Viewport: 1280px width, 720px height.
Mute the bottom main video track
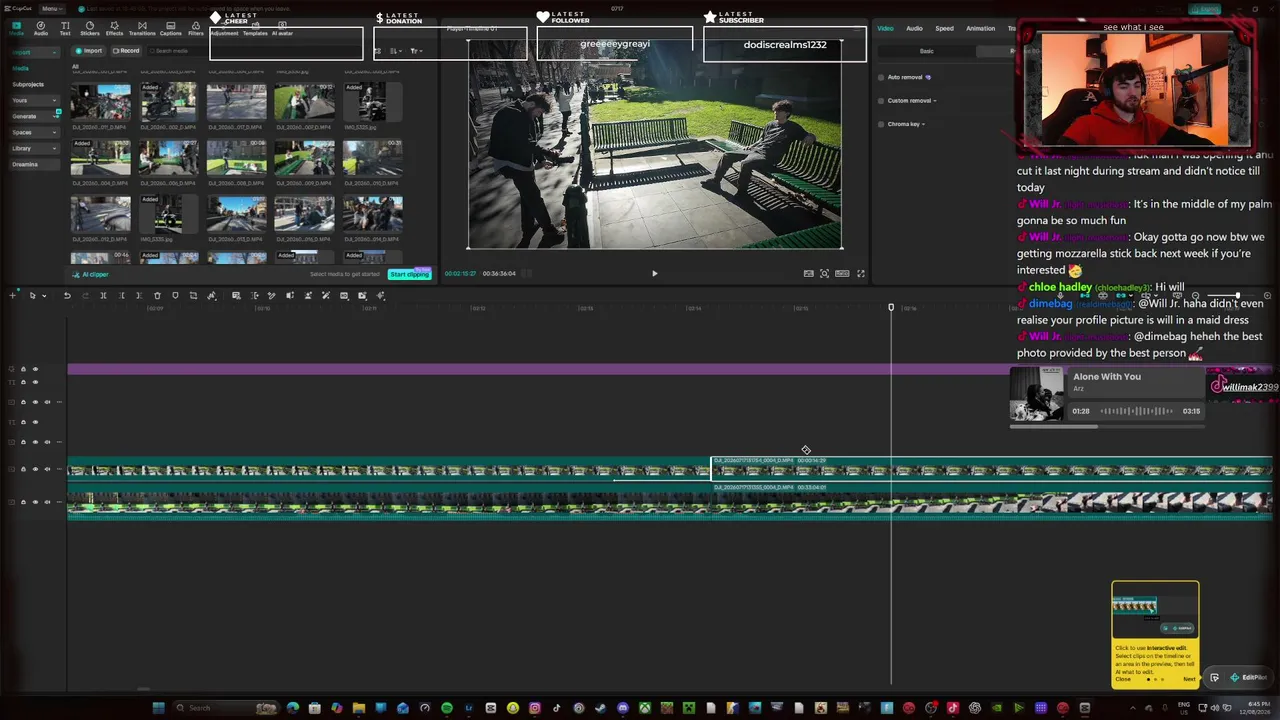47,502
